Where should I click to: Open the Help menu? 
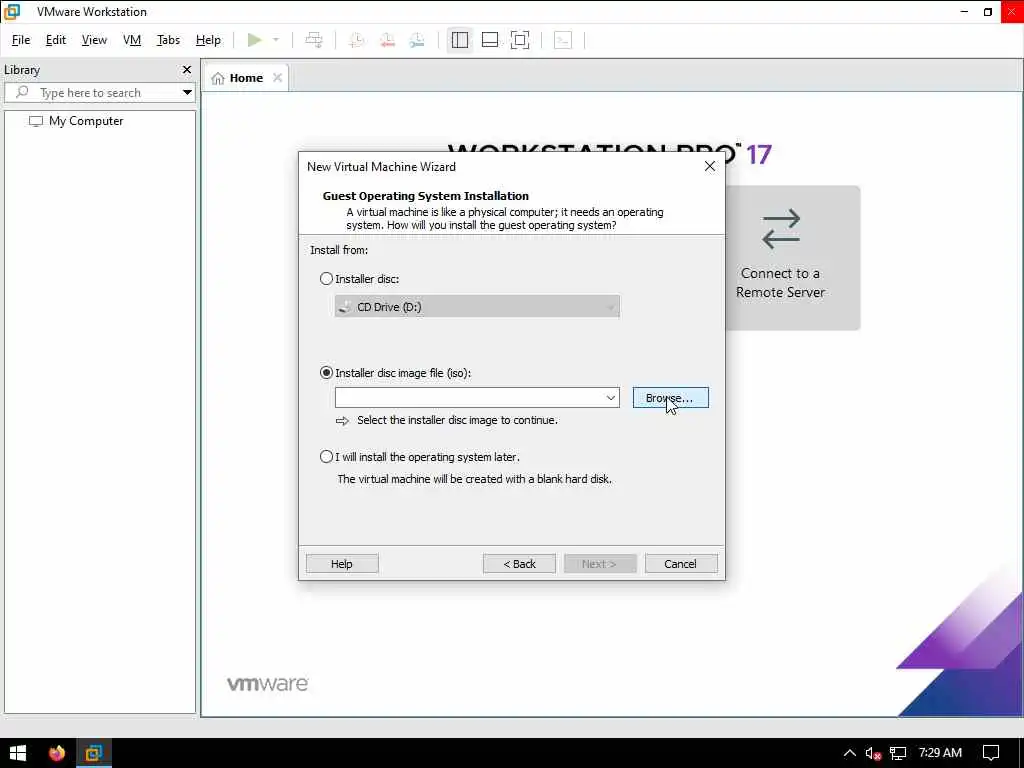[x=208, y=40]
